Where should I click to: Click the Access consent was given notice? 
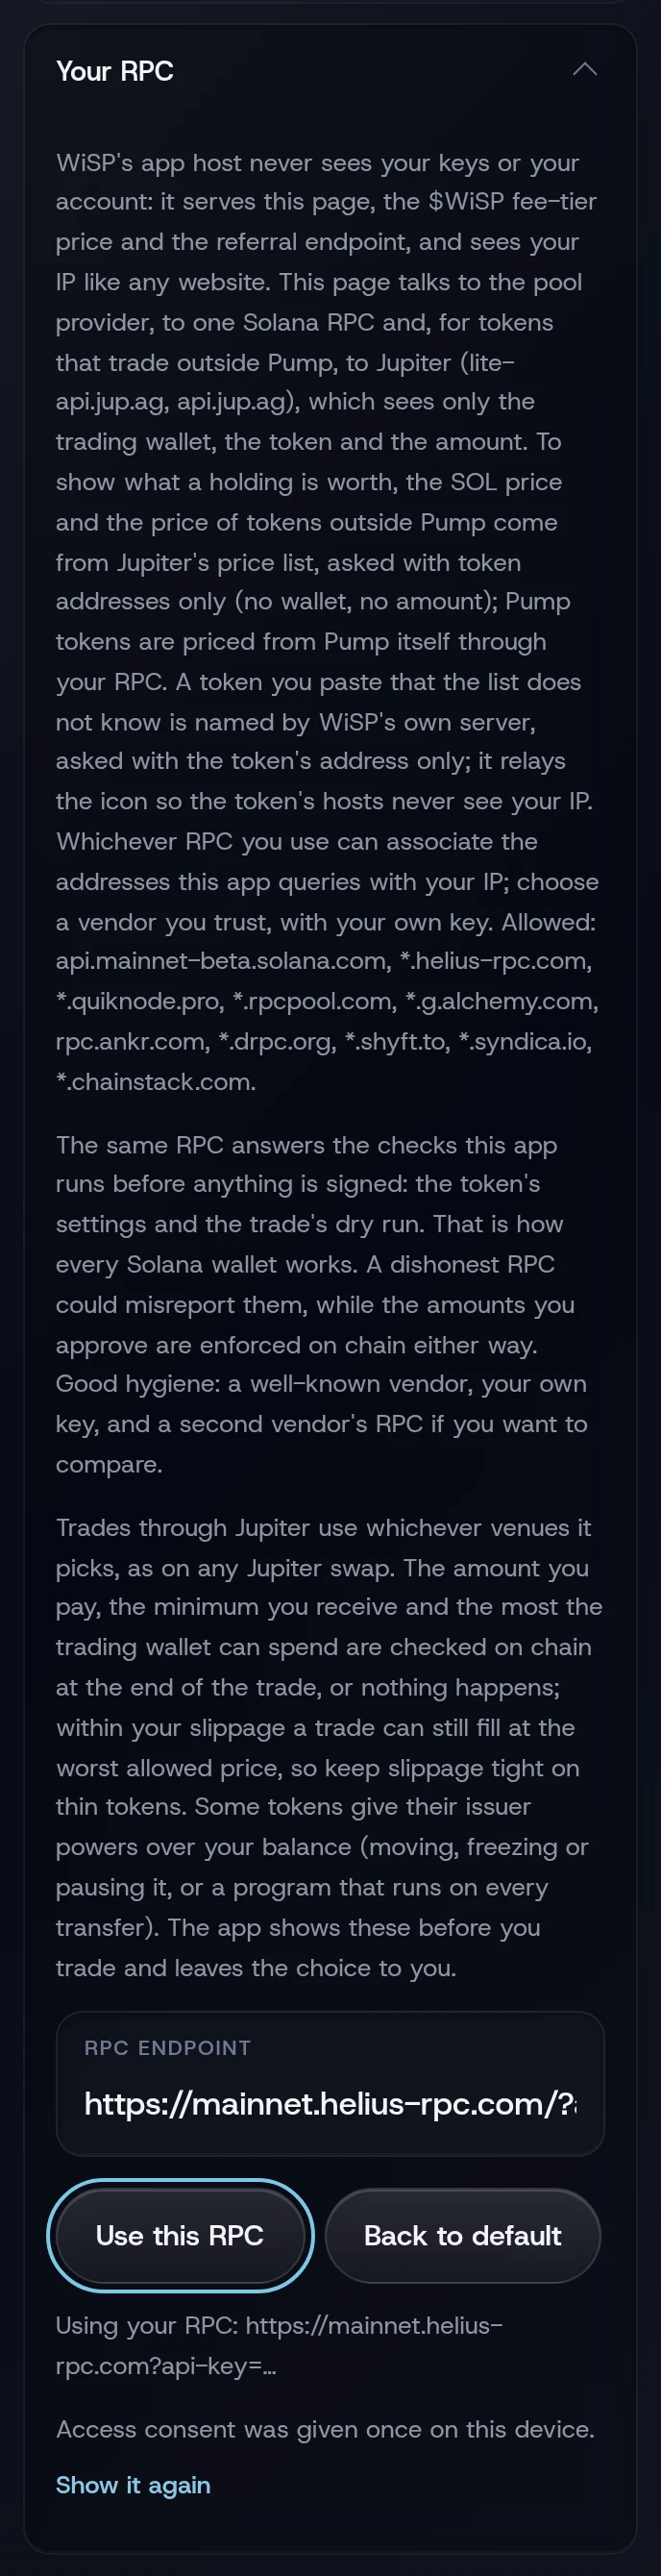(x=325, y=2429)
